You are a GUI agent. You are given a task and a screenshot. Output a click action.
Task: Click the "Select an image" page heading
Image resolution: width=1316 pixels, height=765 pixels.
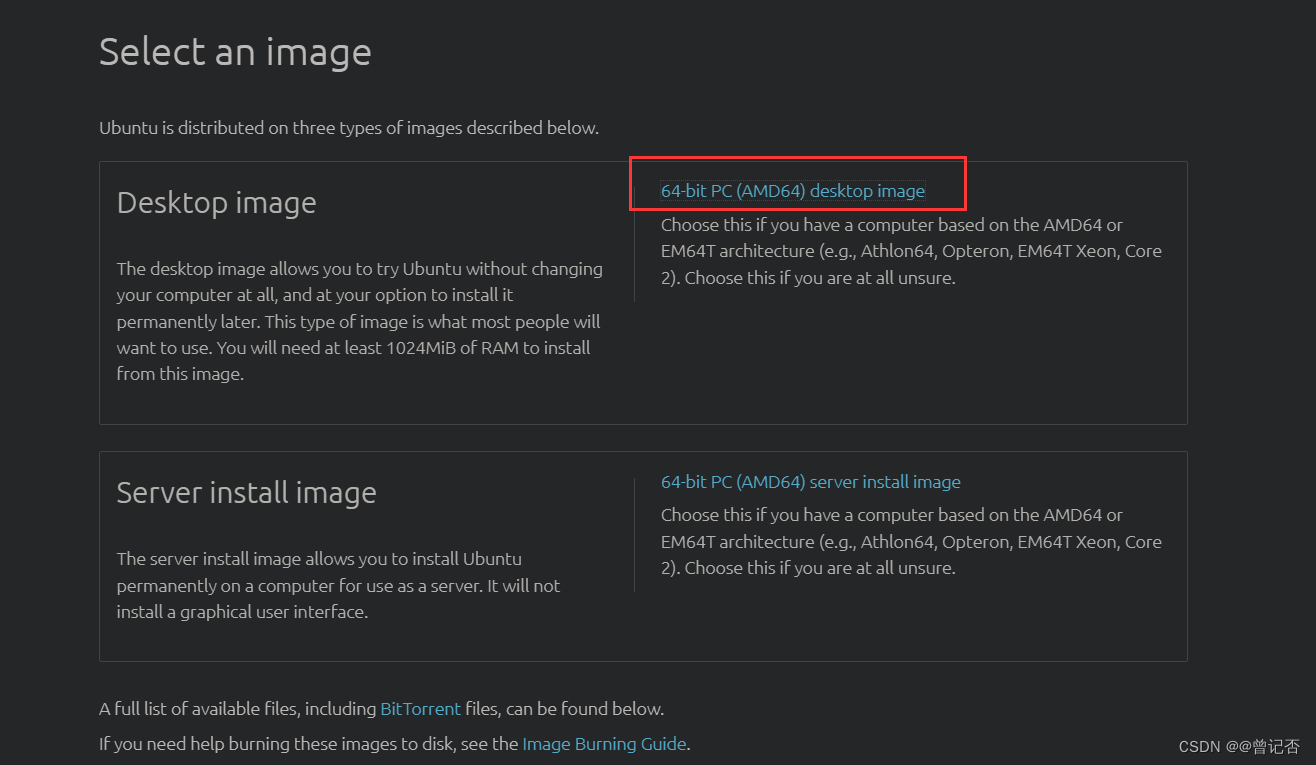point(235,52)
